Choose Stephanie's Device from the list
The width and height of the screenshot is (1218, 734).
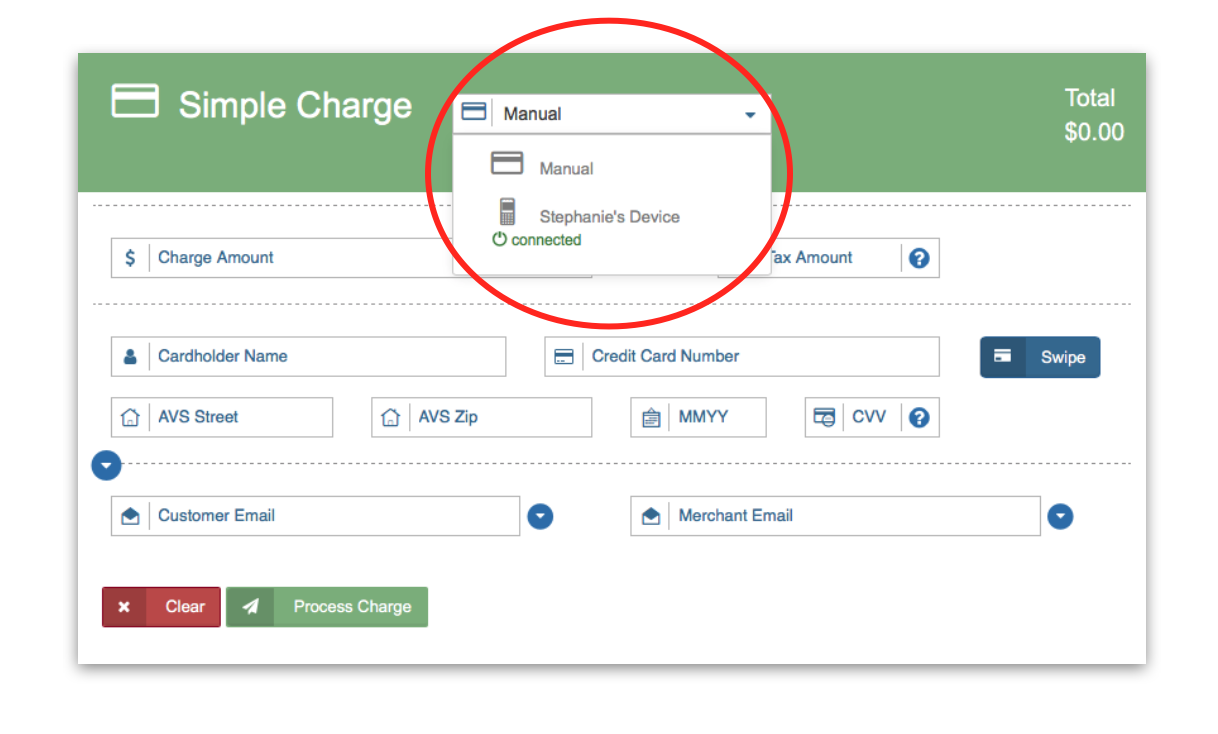[608, 217]
